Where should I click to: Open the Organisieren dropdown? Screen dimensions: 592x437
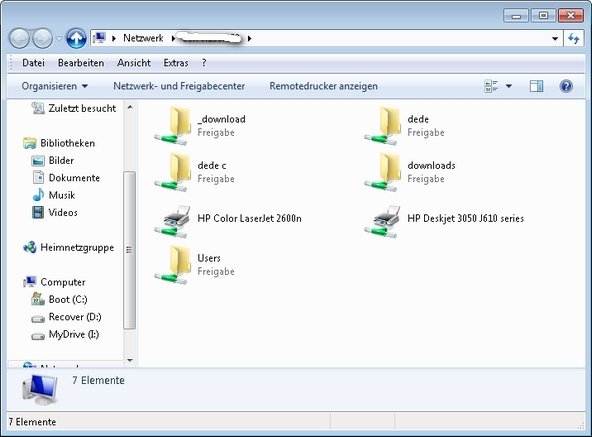click(x=54, y=86)
